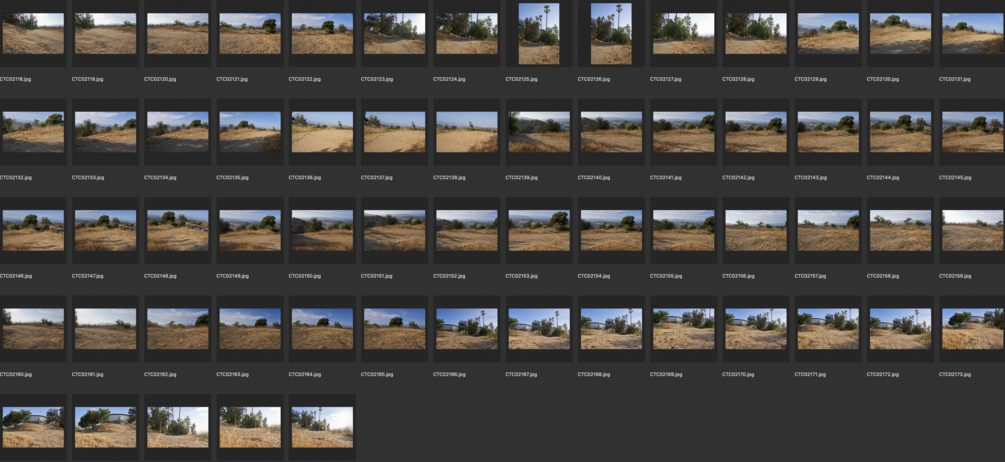This screenshot has height=462, width=1005.
Task: Click the CTC02158.jpg file name
Action: click(883, 276)
